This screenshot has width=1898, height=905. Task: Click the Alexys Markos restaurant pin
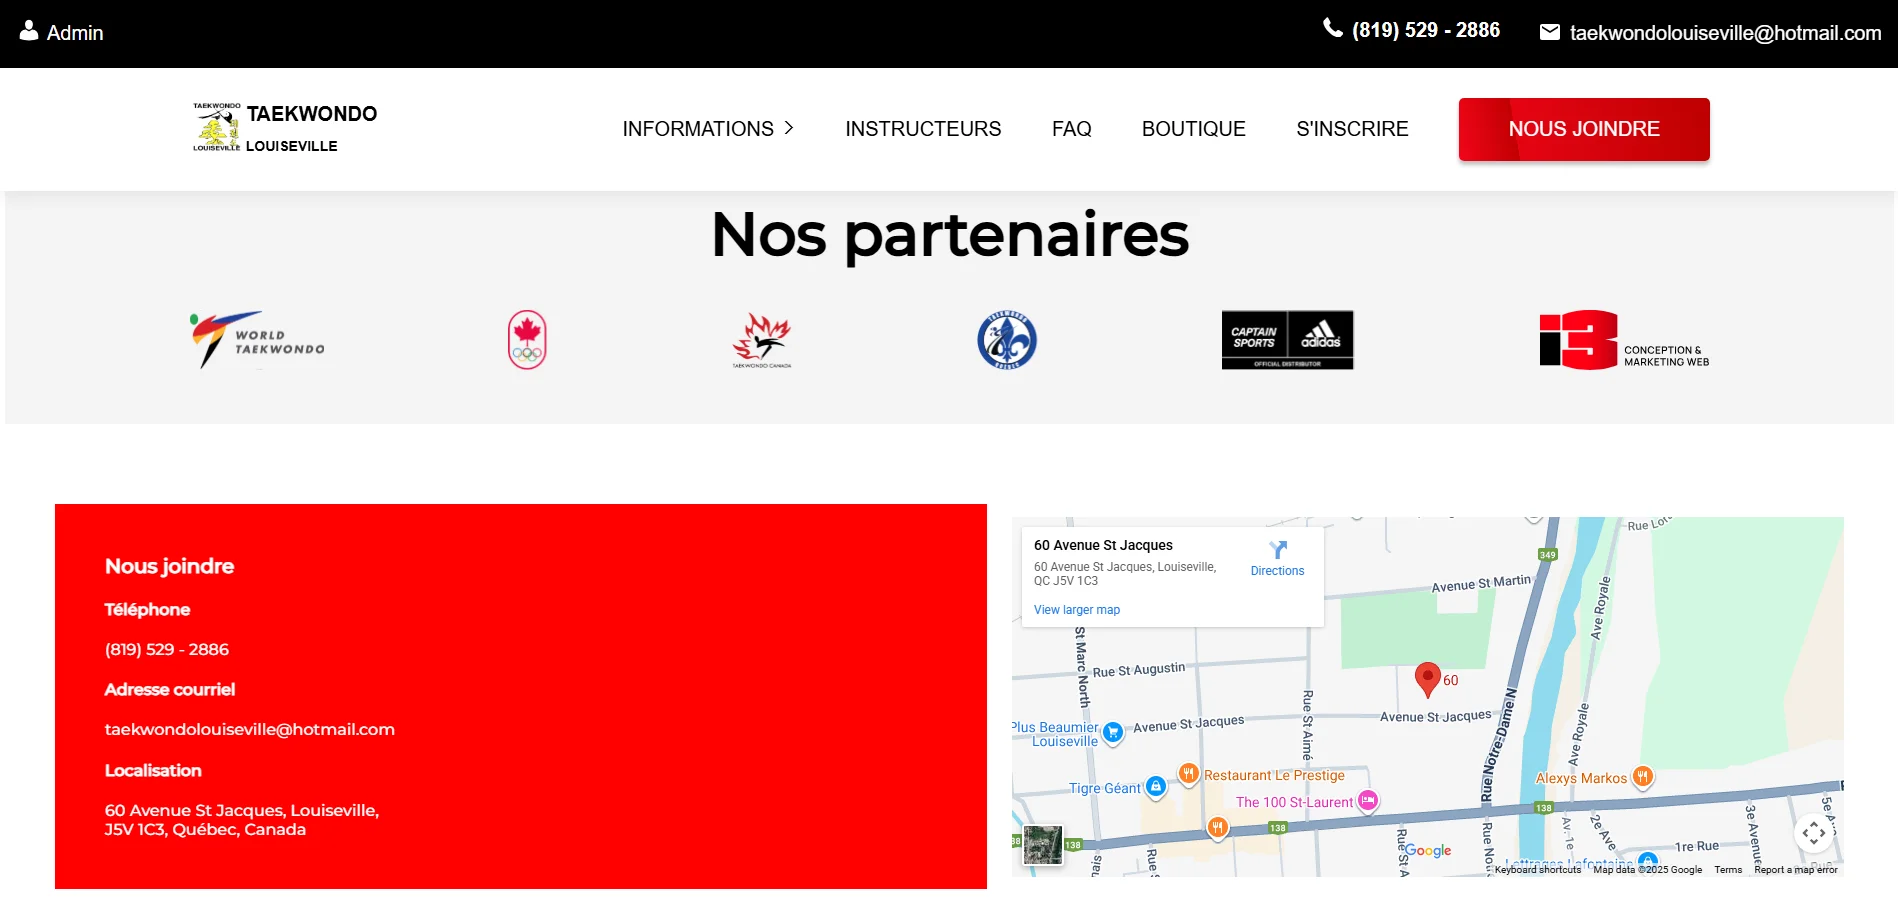click(x=1642, y=776)
